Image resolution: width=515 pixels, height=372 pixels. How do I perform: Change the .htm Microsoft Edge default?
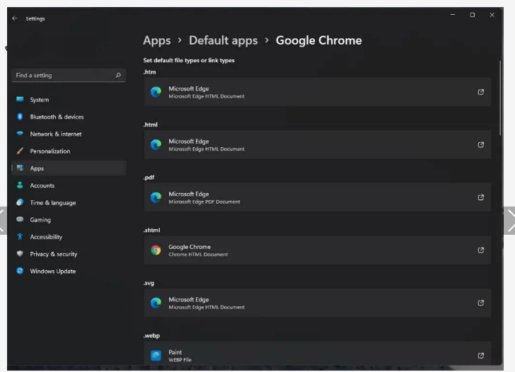click(317, 92)
